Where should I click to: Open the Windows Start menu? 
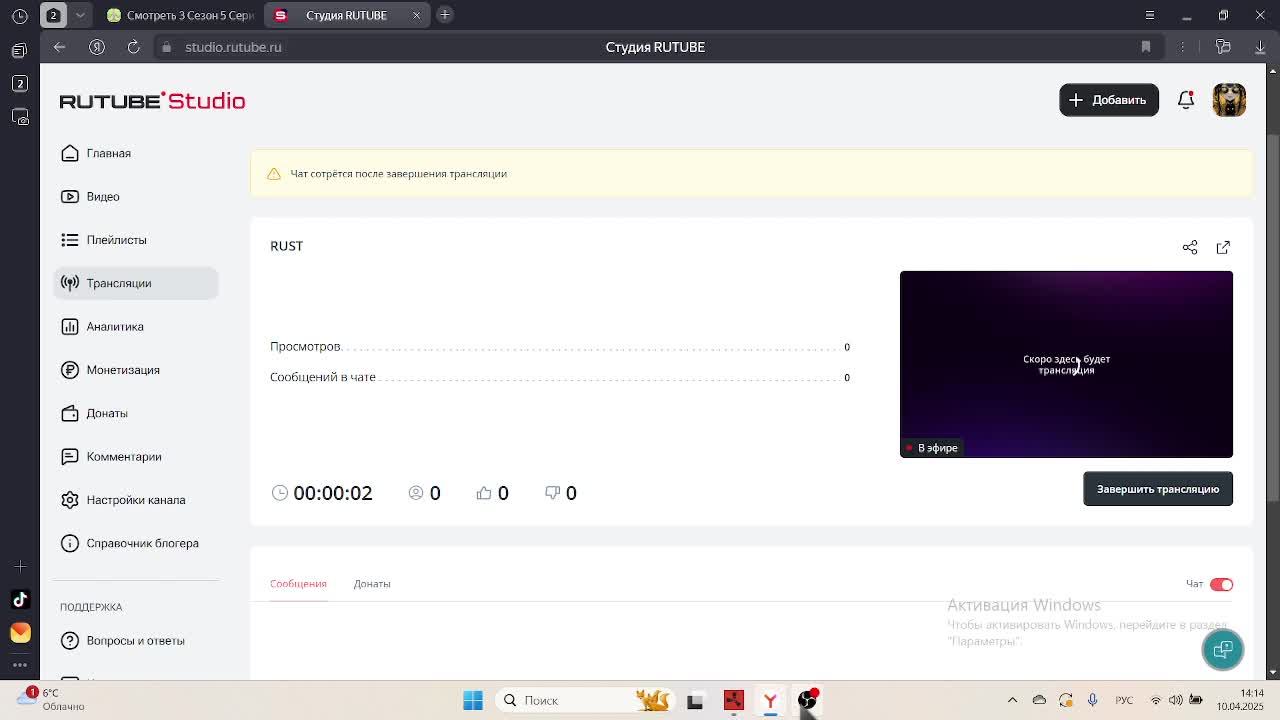[x=473, y=700]
